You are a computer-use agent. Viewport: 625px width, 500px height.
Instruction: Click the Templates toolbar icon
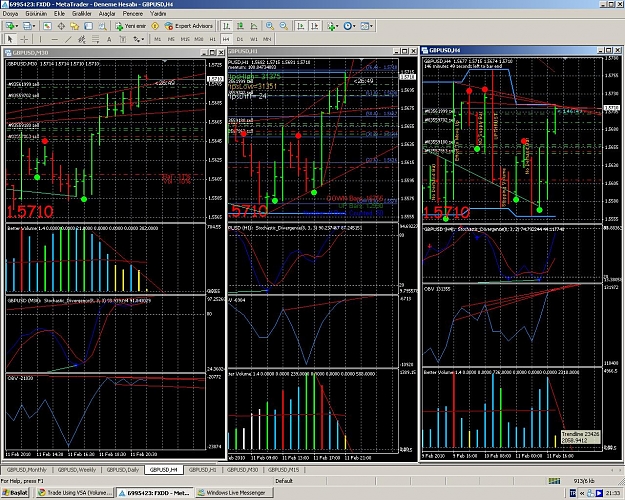(364, 26)
